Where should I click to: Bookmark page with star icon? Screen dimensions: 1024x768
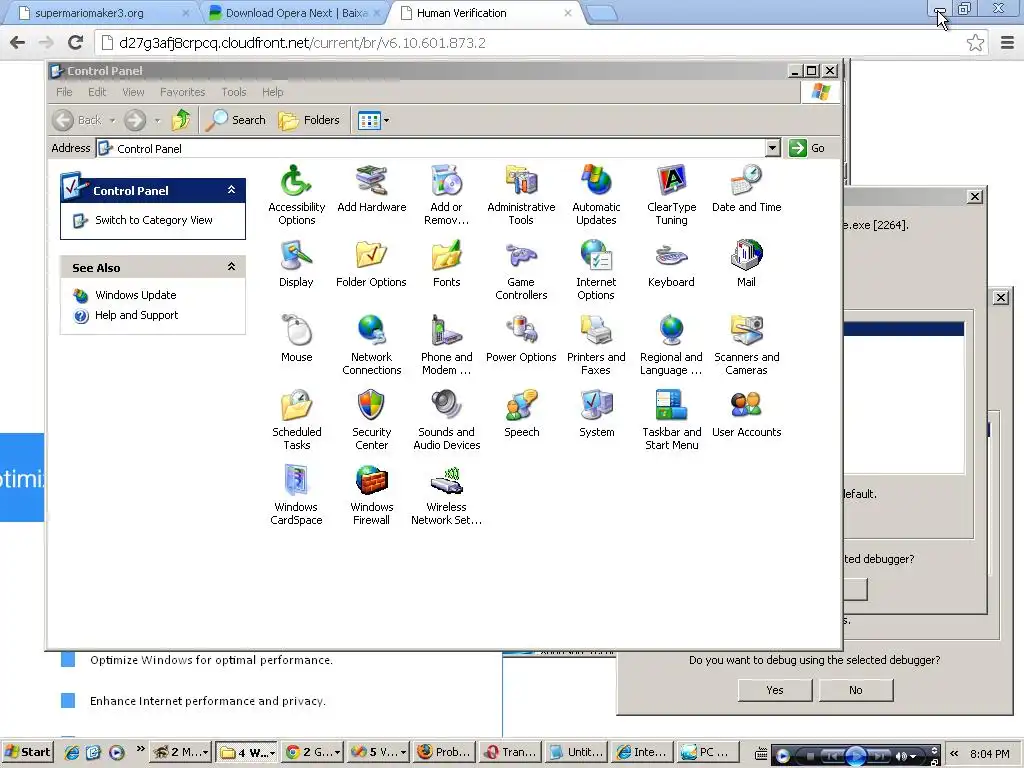click(975, 43)
